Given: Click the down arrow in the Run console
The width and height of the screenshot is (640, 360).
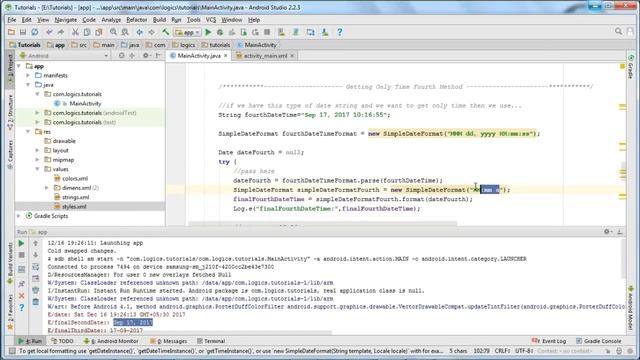Looking at the screenshot, I should click(x=36, y=255).
